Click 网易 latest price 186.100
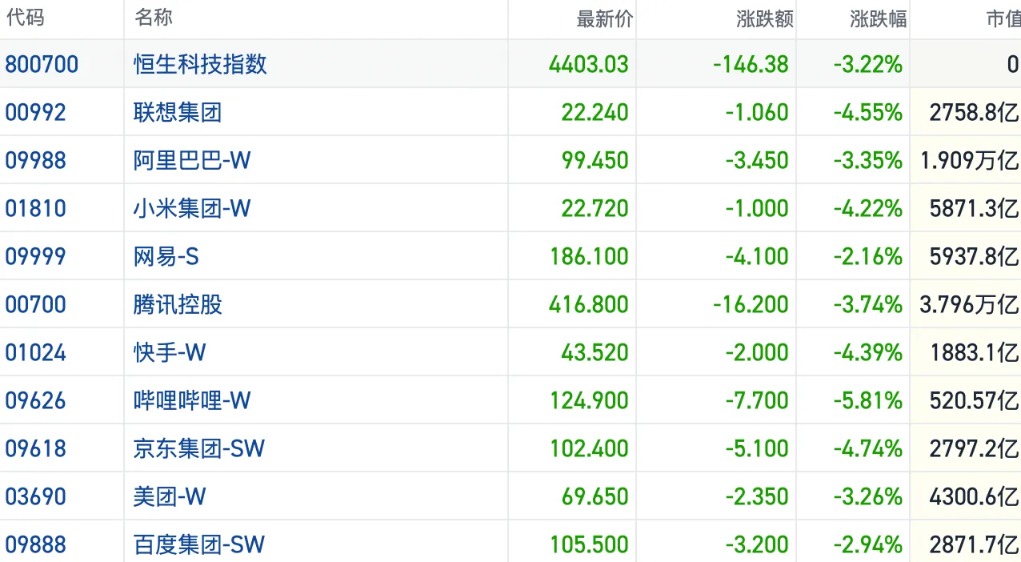The height and width of the screenshot is (562, 1021). point(589,257)
